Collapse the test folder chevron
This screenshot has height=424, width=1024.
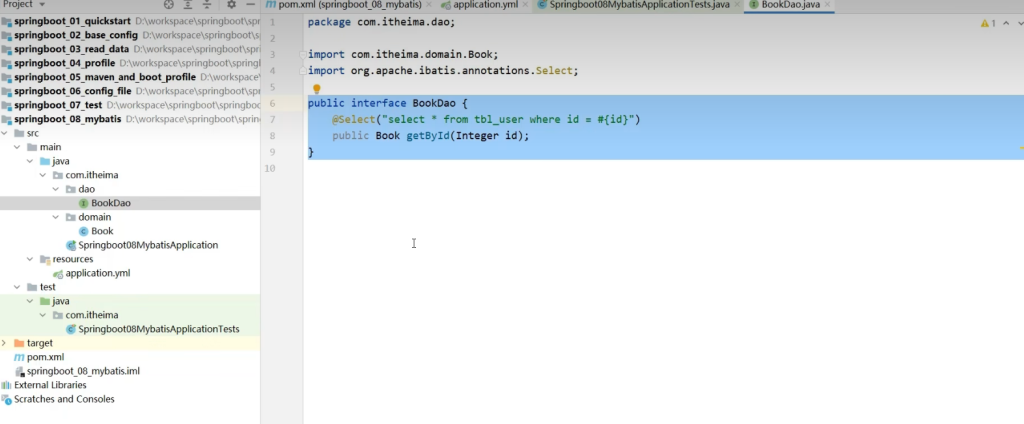[17, 287]
